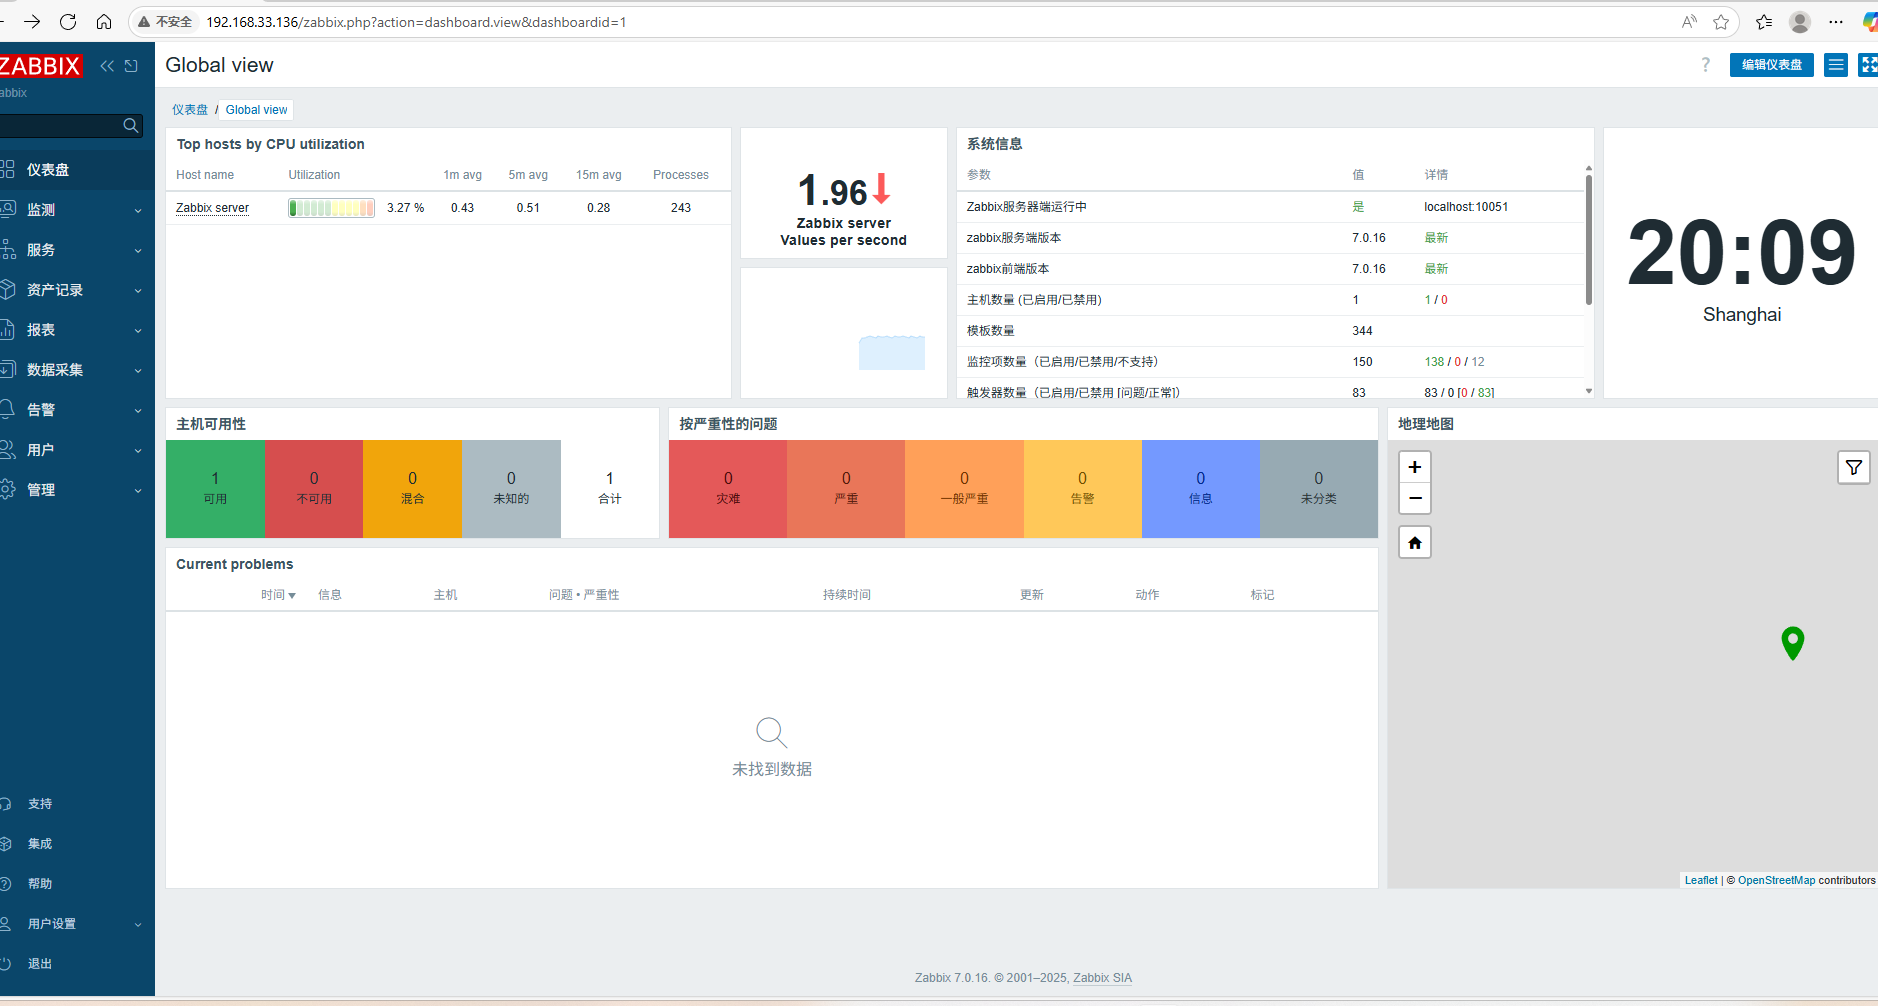
Task: Click the sidebar search magnifier icon
Action: 130,125
